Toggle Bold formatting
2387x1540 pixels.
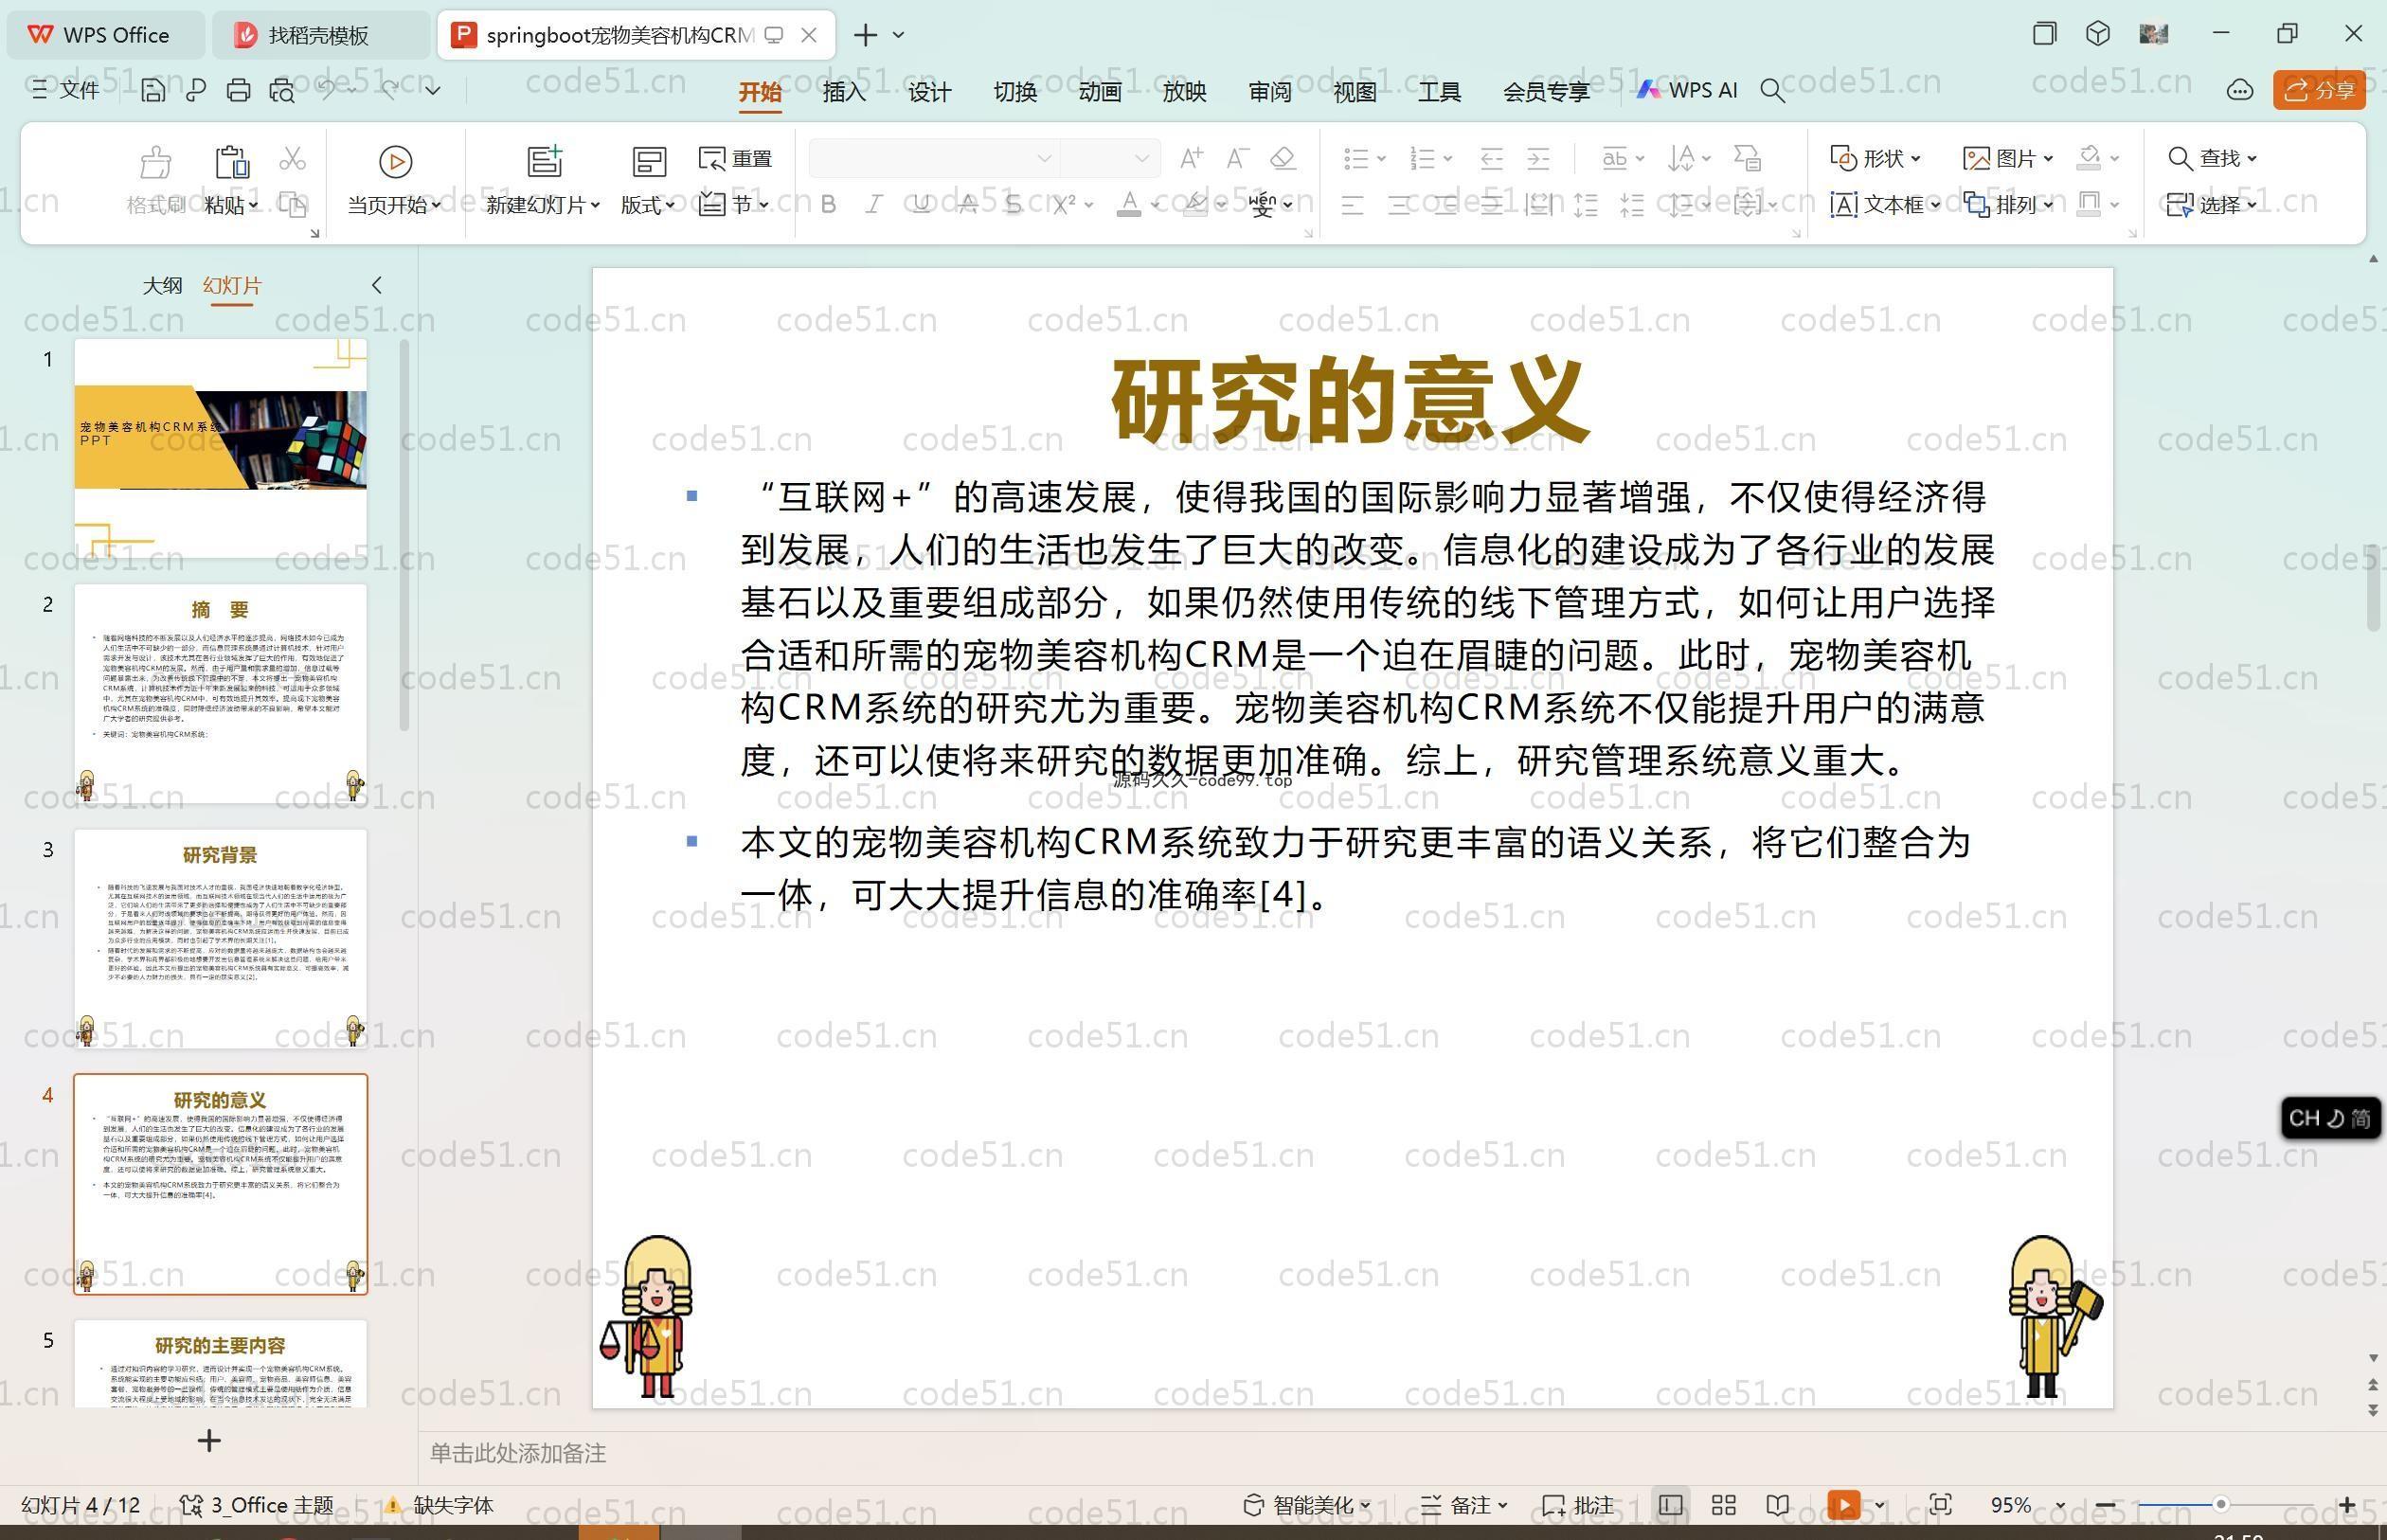pos(828,205)
